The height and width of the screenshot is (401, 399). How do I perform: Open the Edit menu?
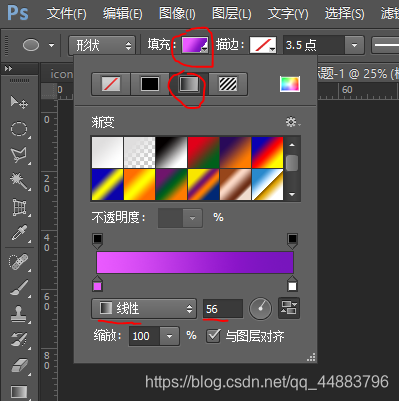[123, 14]
